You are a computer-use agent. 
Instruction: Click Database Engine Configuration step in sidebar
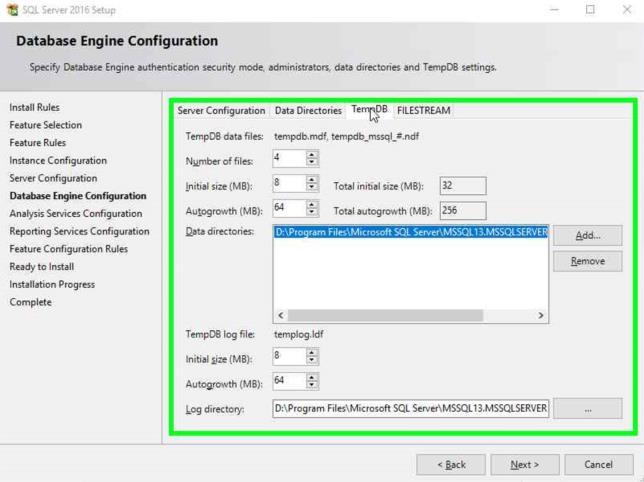78,196
